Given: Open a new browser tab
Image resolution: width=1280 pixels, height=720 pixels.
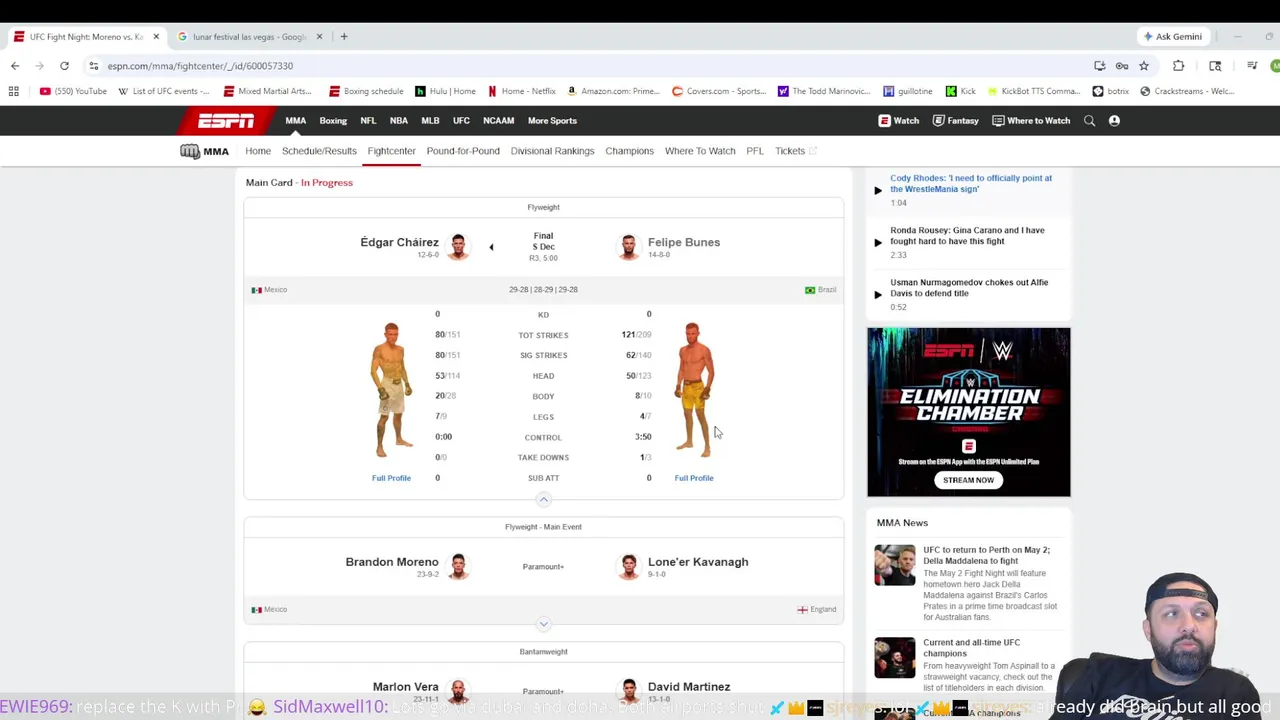Looking at the screenshot, I should [344, 37].
